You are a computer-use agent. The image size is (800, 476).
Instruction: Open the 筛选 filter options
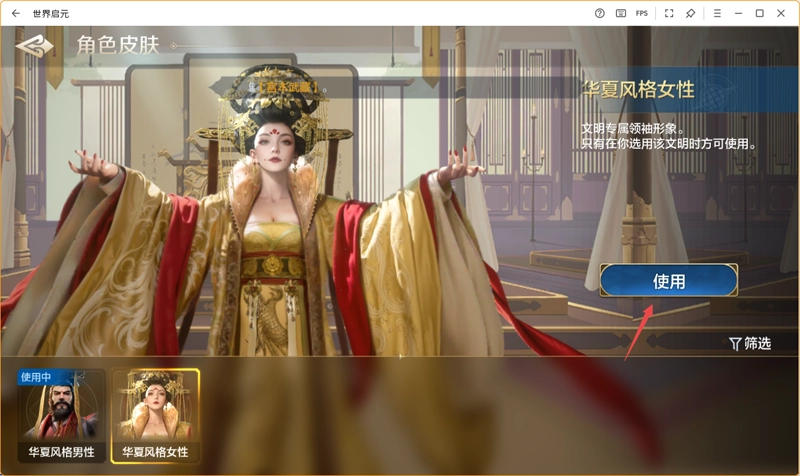coord(750,343)
